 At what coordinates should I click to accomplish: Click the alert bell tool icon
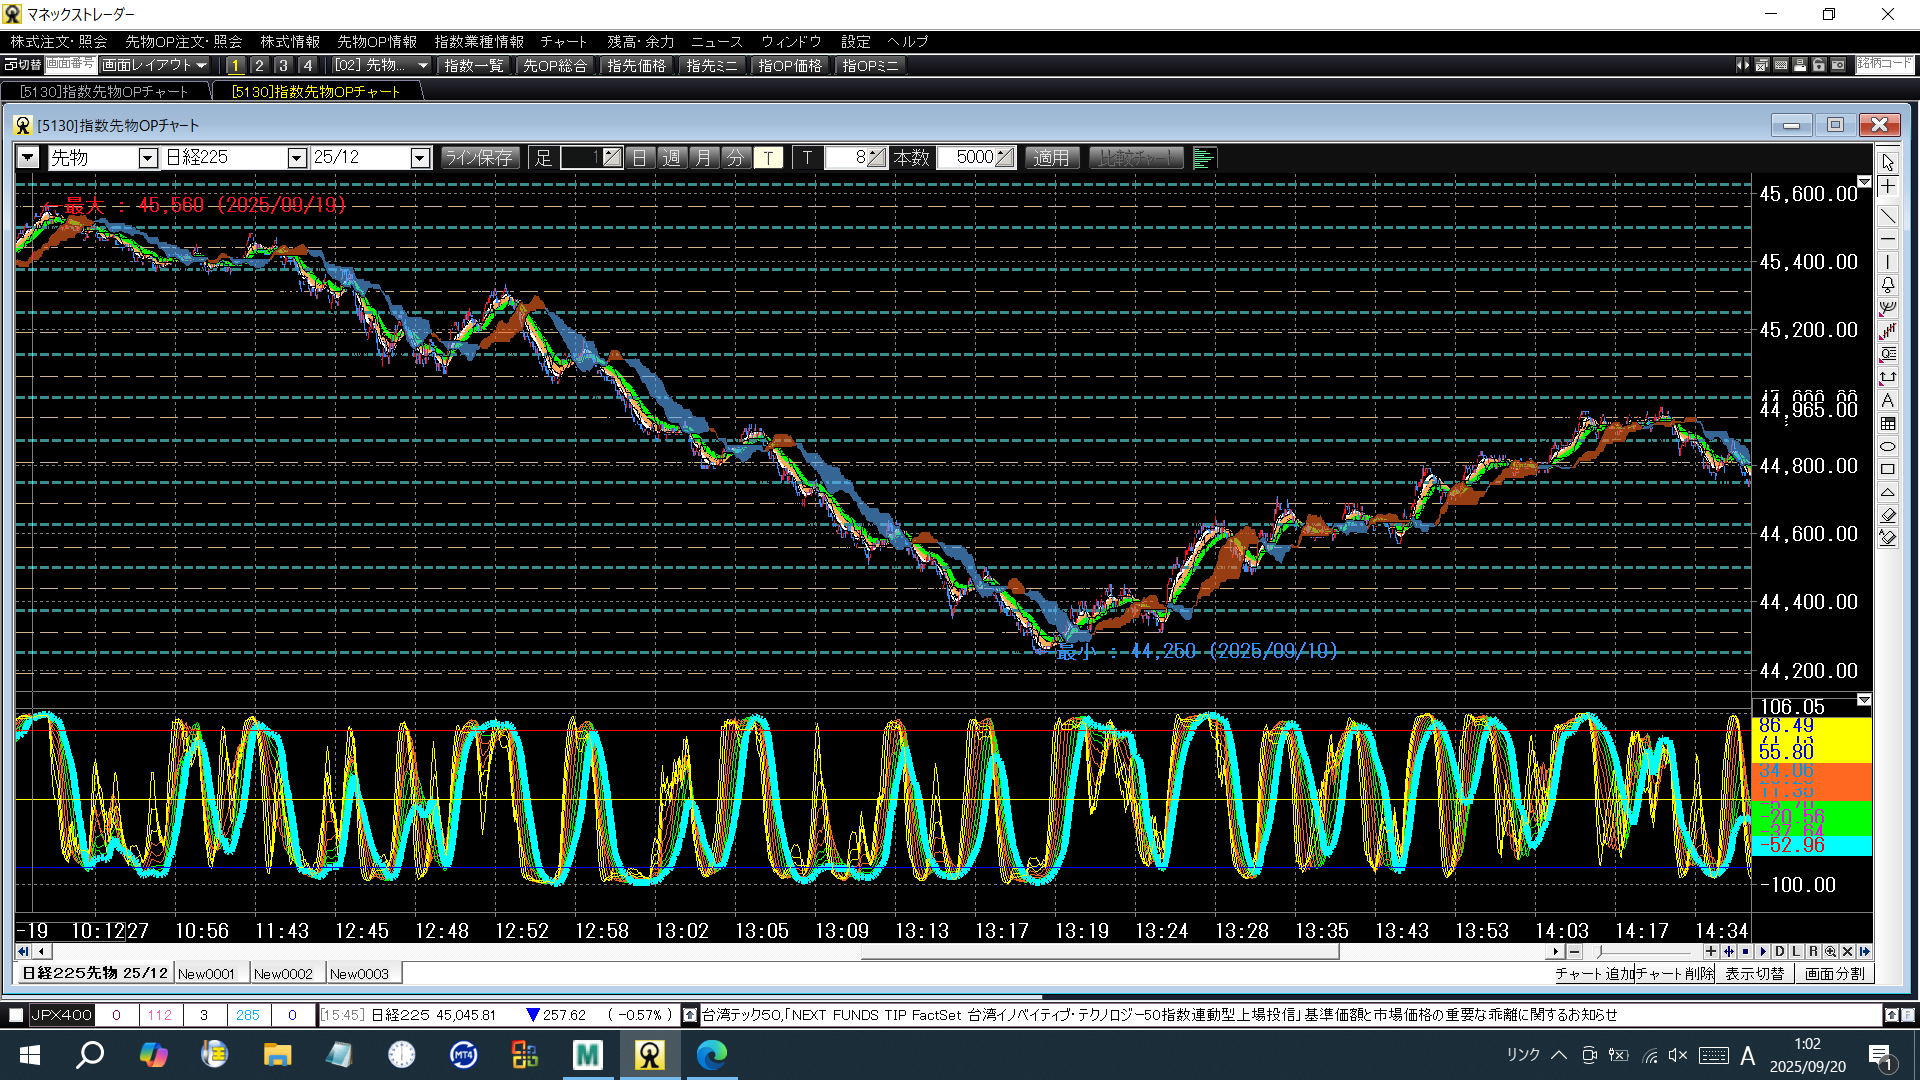pos(1887,285)
